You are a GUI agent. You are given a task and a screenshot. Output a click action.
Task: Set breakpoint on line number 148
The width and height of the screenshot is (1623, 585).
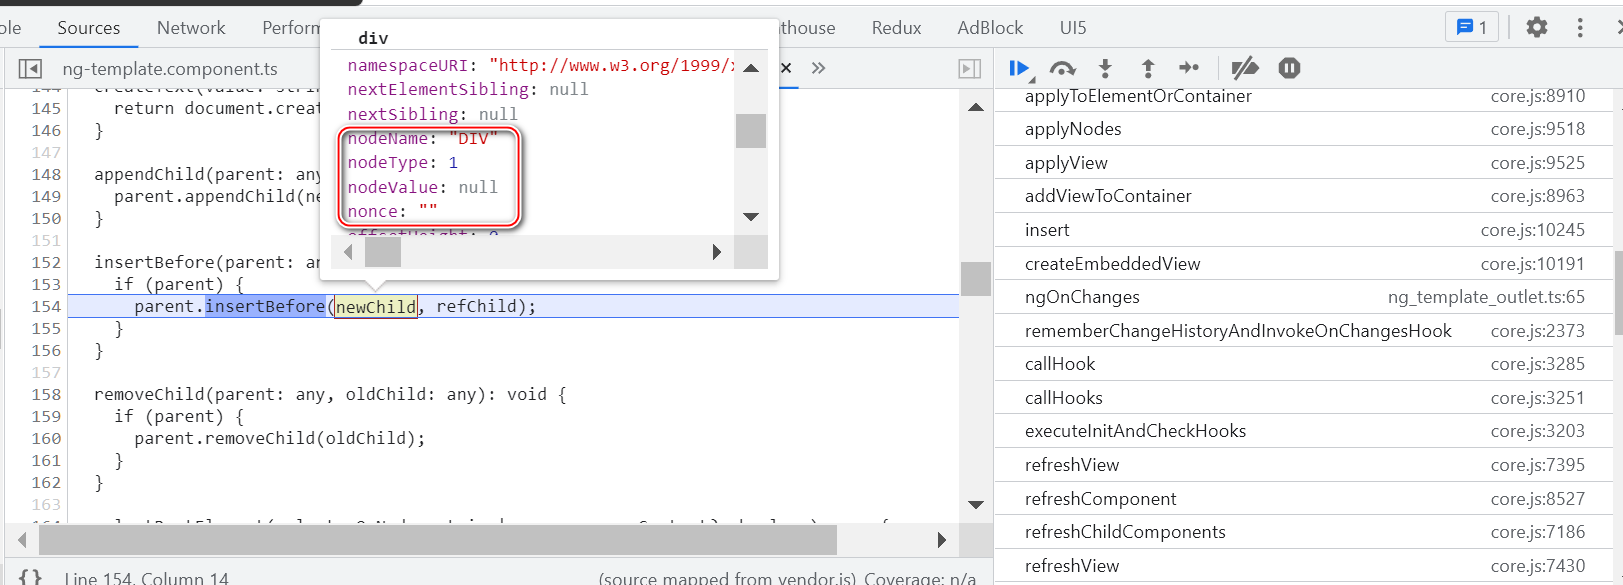[x=46, y=175]
